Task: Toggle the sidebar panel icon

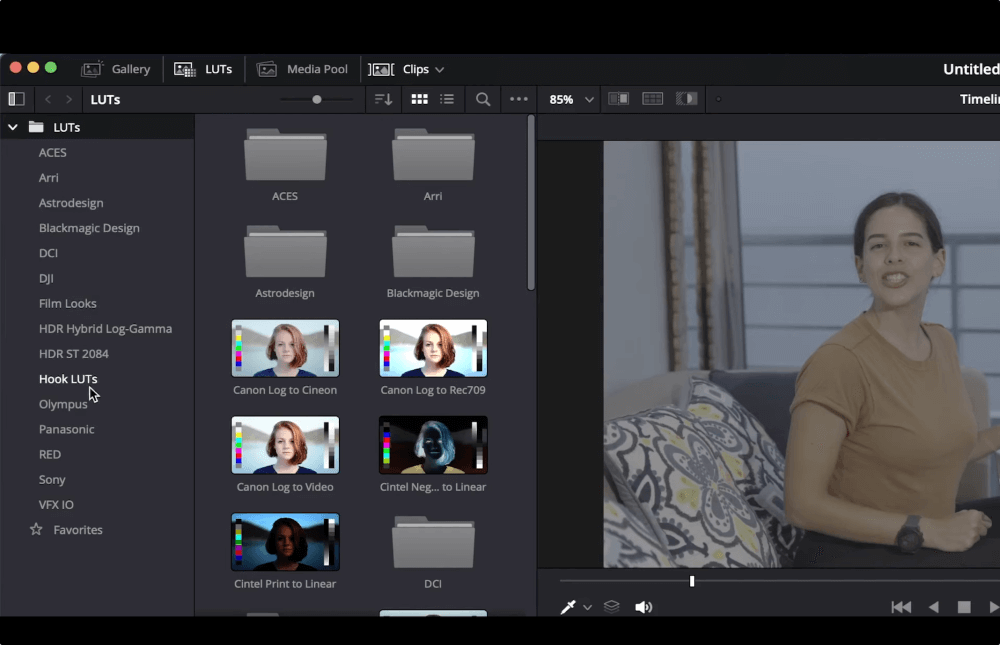Action: coord(16,99)
